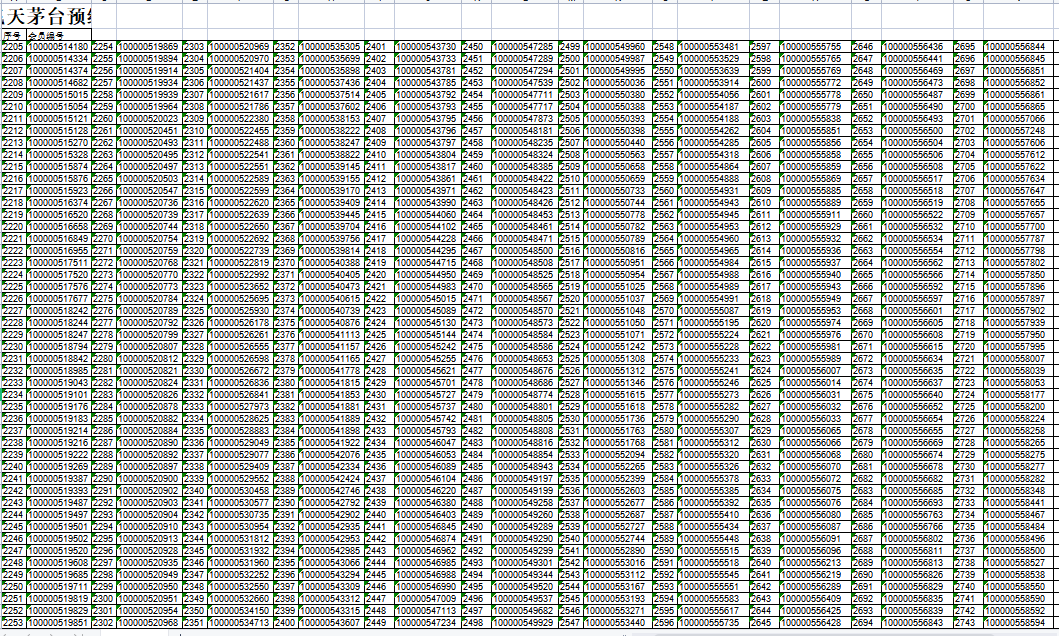Select the cell containing 100000549960
The height and width of the screenshot is (636, 1059).
[617, 47]
